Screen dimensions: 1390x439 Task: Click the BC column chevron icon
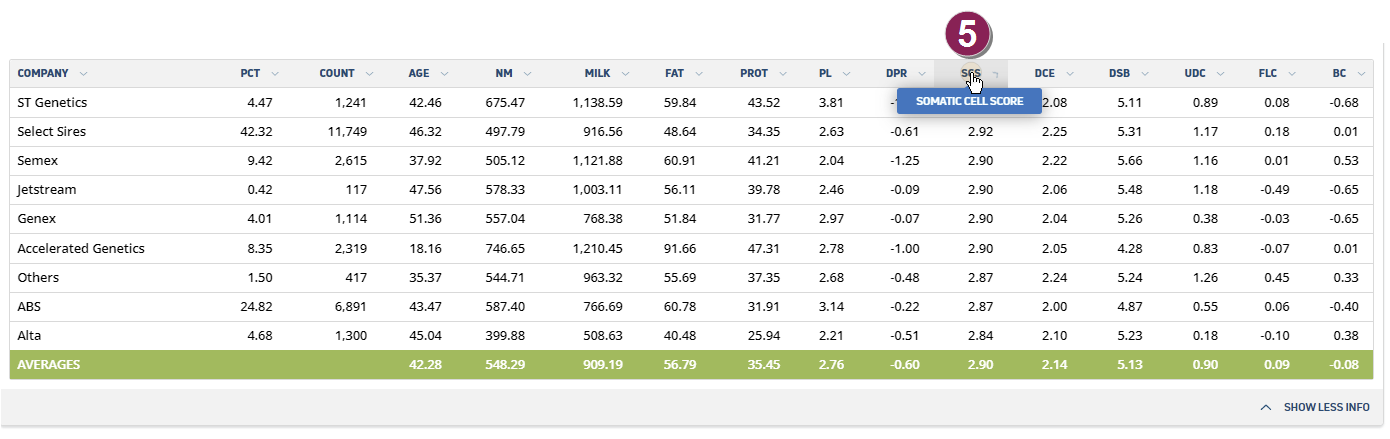(x=1367, y=74)
